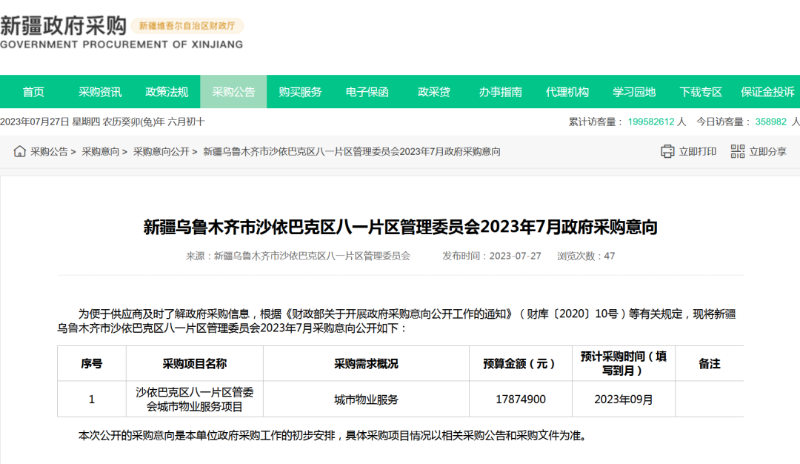Click the printer icon for 立即打印
This screenshot has height=464, width=800.
pos(668,152)
